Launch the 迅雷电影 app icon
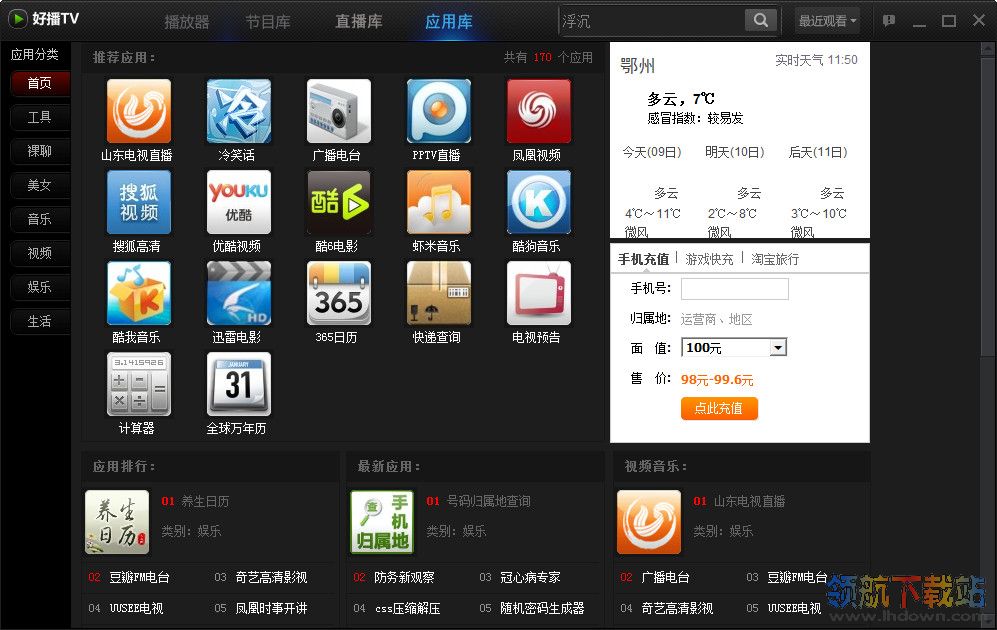 tap(238, 293)
